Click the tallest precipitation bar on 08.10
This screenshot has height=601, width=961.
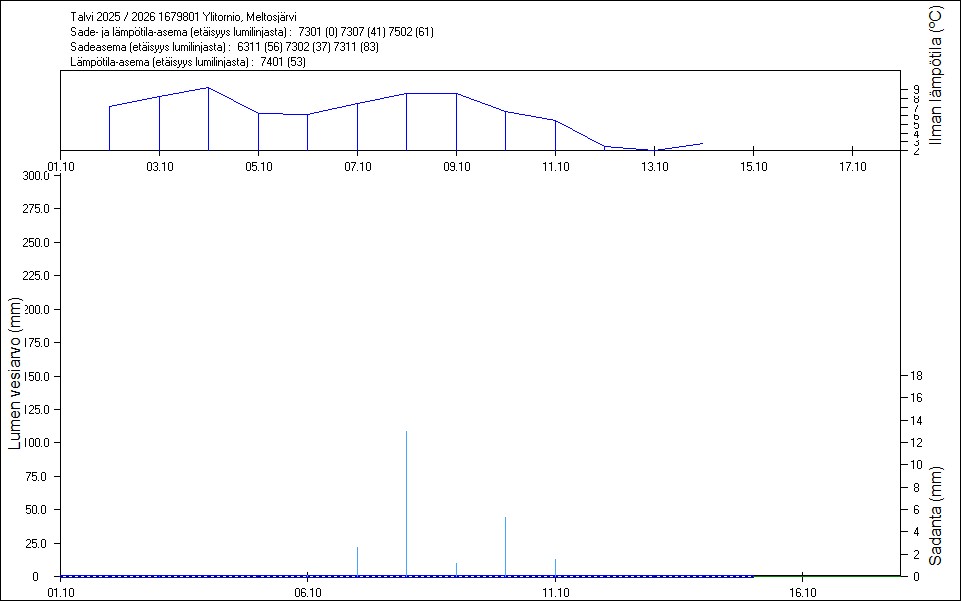click(406, 503)
